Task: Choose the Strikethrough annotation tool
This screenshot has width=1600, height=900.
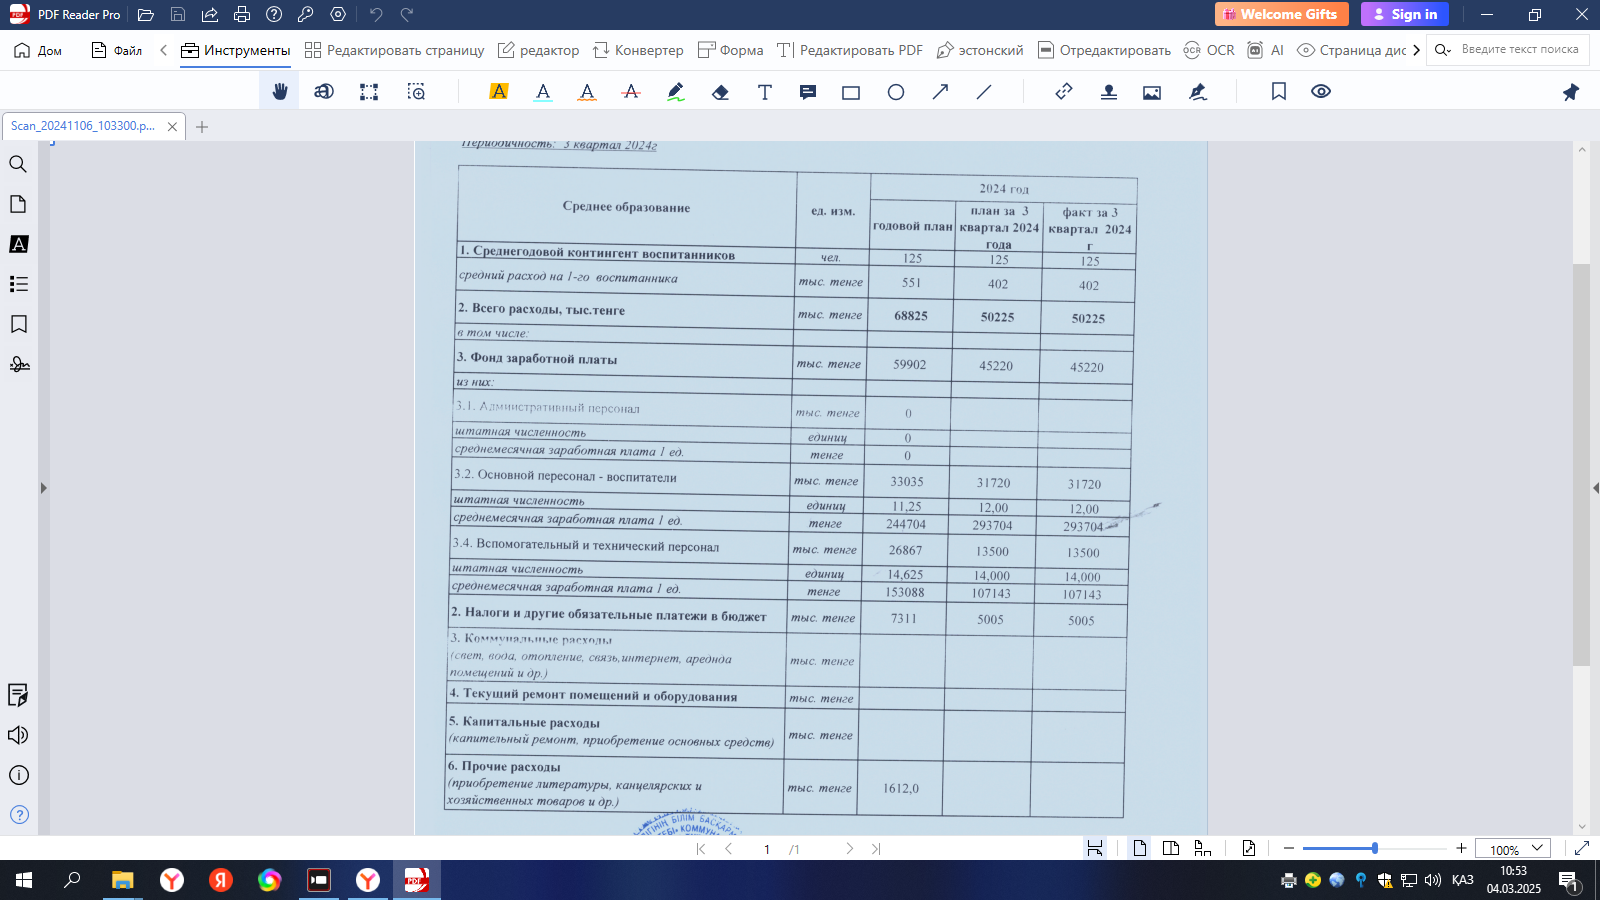Action: pos(631,92)
